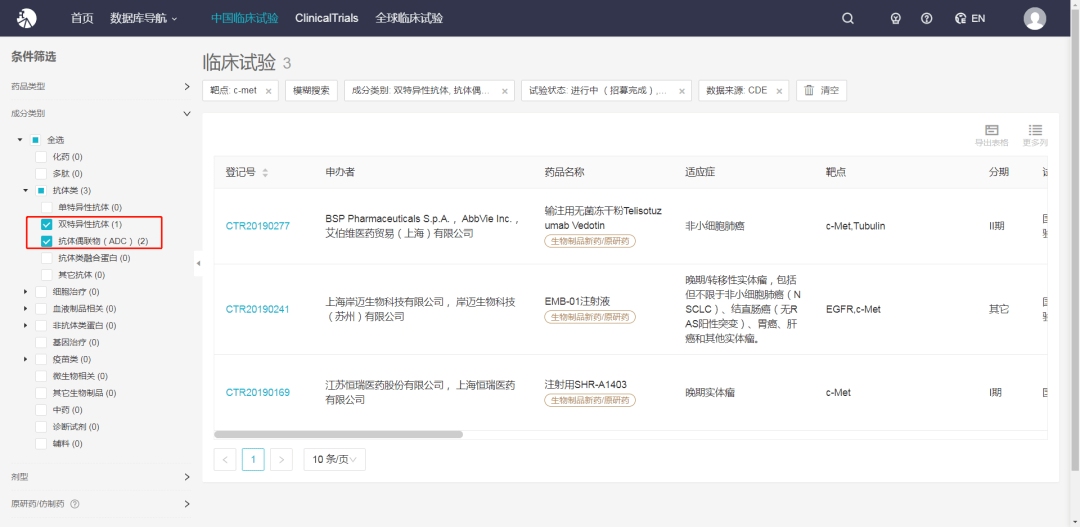This screenshot has width=1080, height=527.
Task: Click the 模糊搜索 button
Action: click(x=311, y=90)
